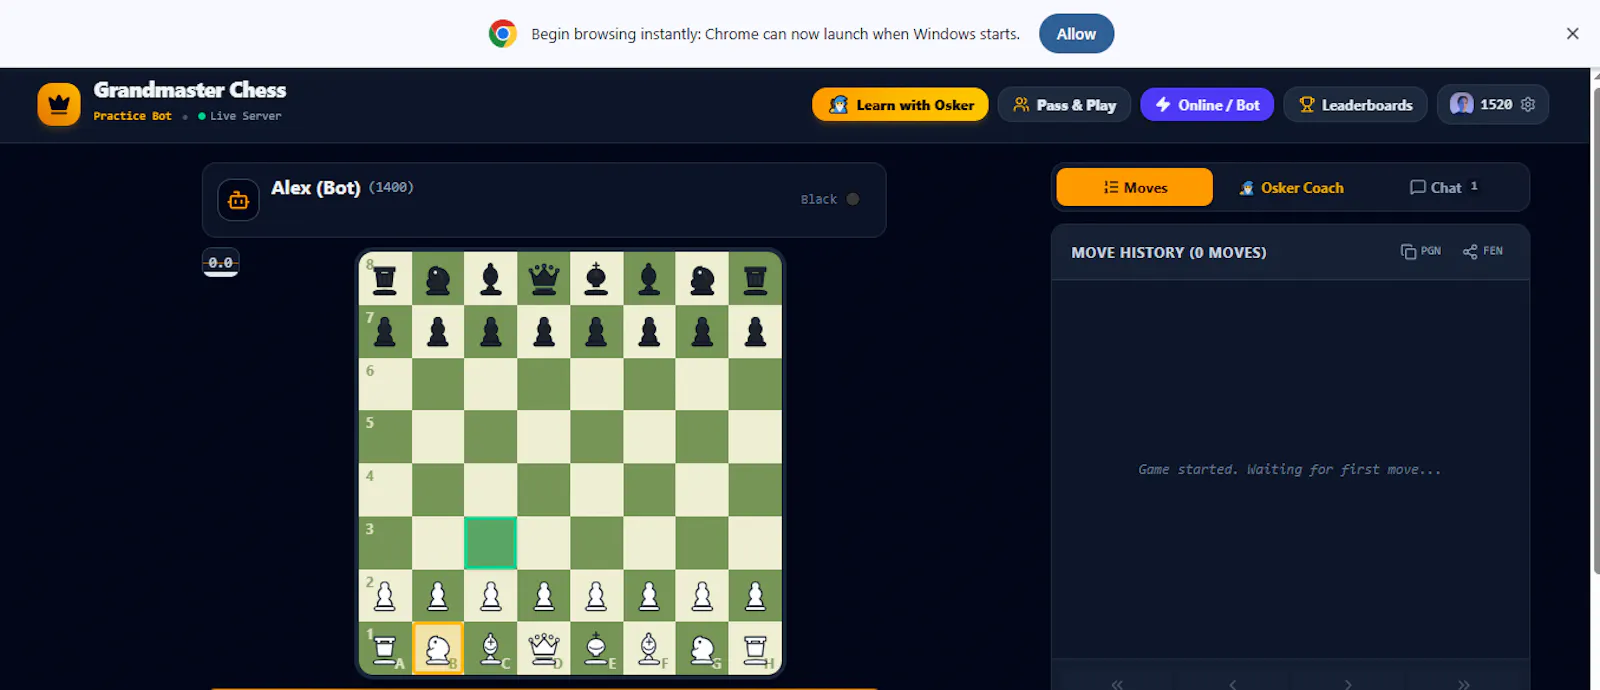Allow Chrome to launch at Windows startup

[x=1076, y=34]
